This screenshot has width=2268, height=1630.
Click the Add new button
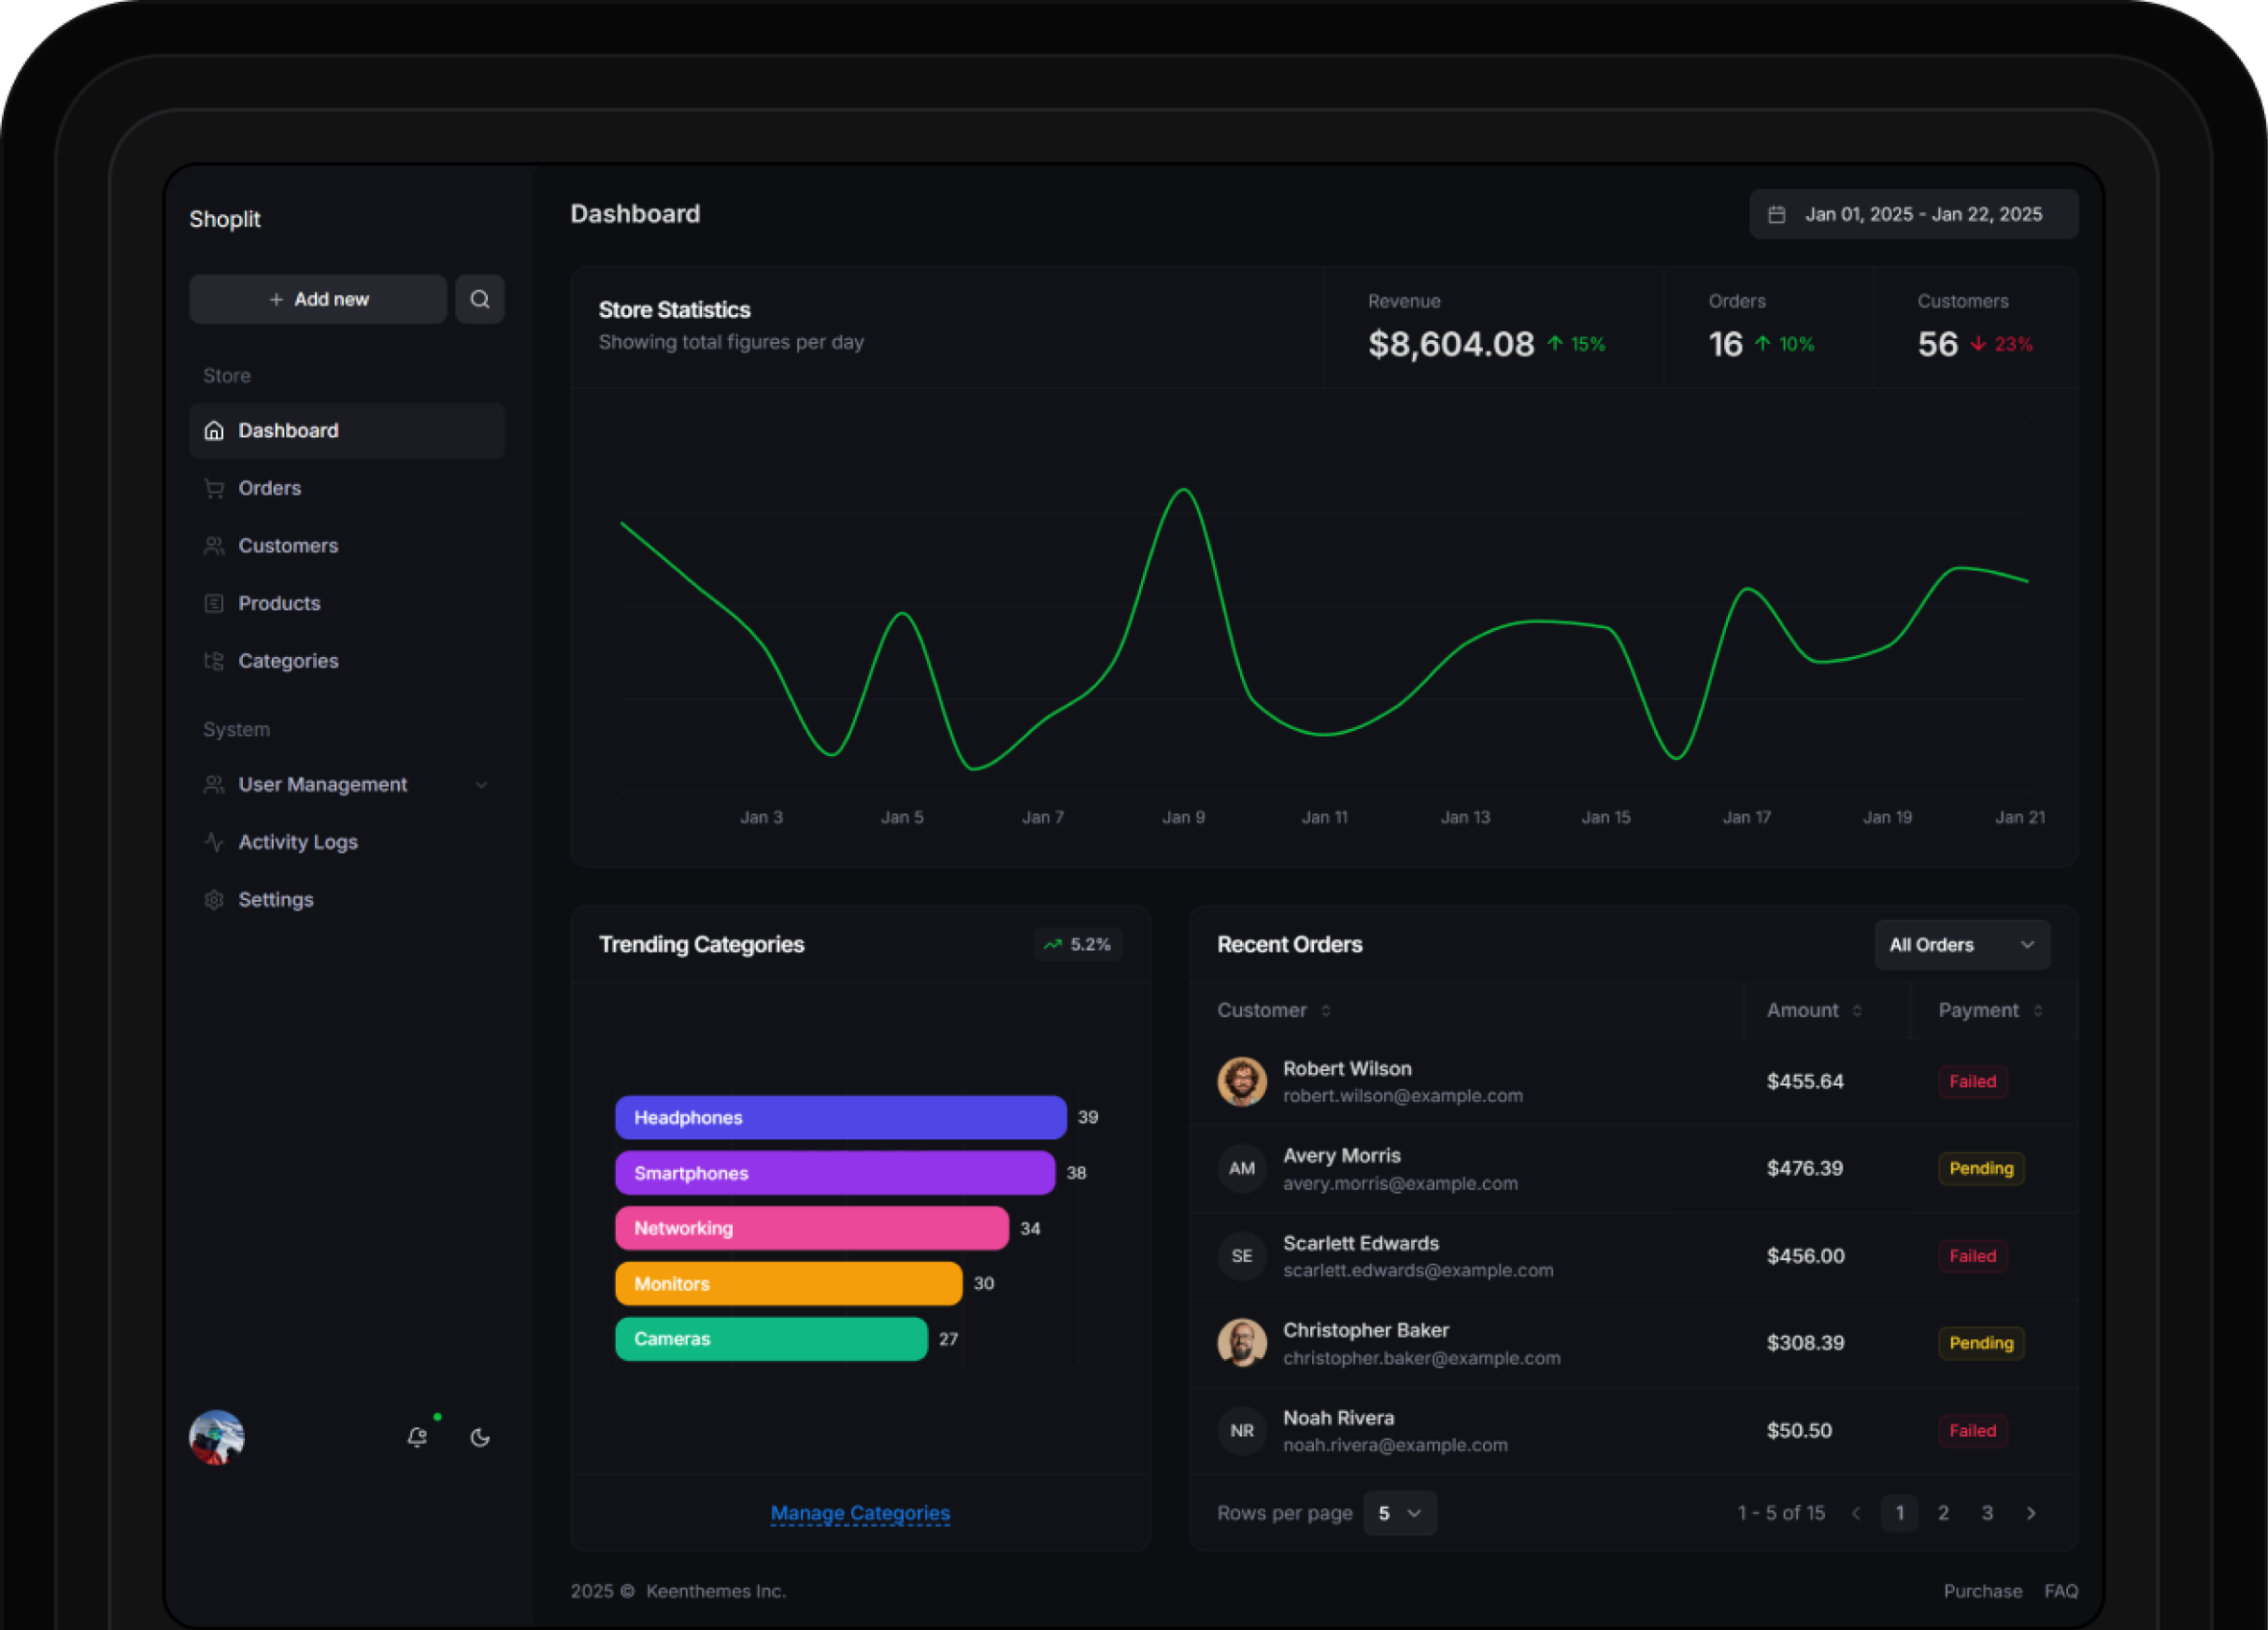(x=318, y=299)
